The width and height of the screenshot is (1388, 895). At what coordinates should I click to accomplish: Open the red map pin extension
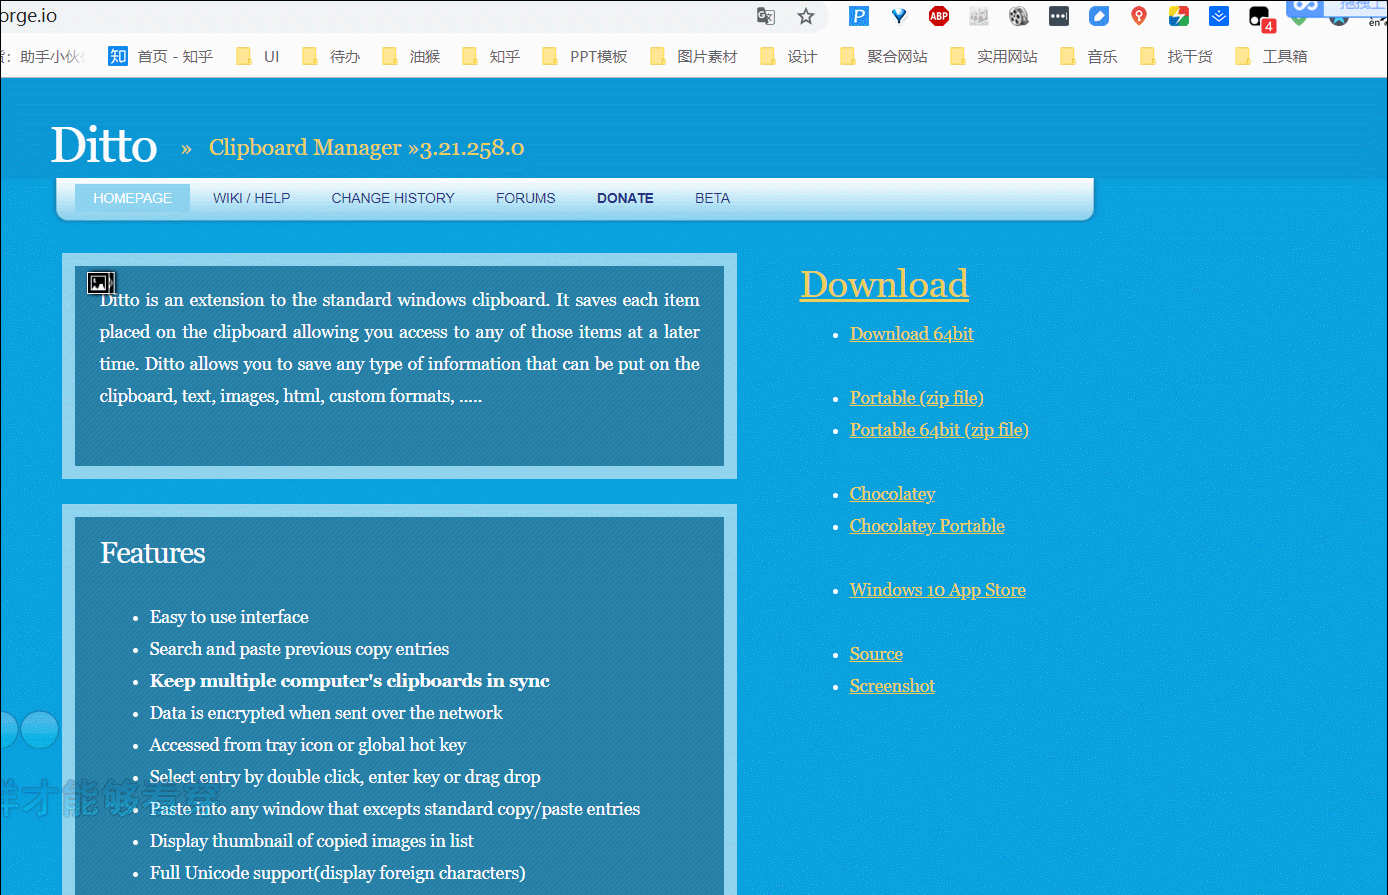1139,16
